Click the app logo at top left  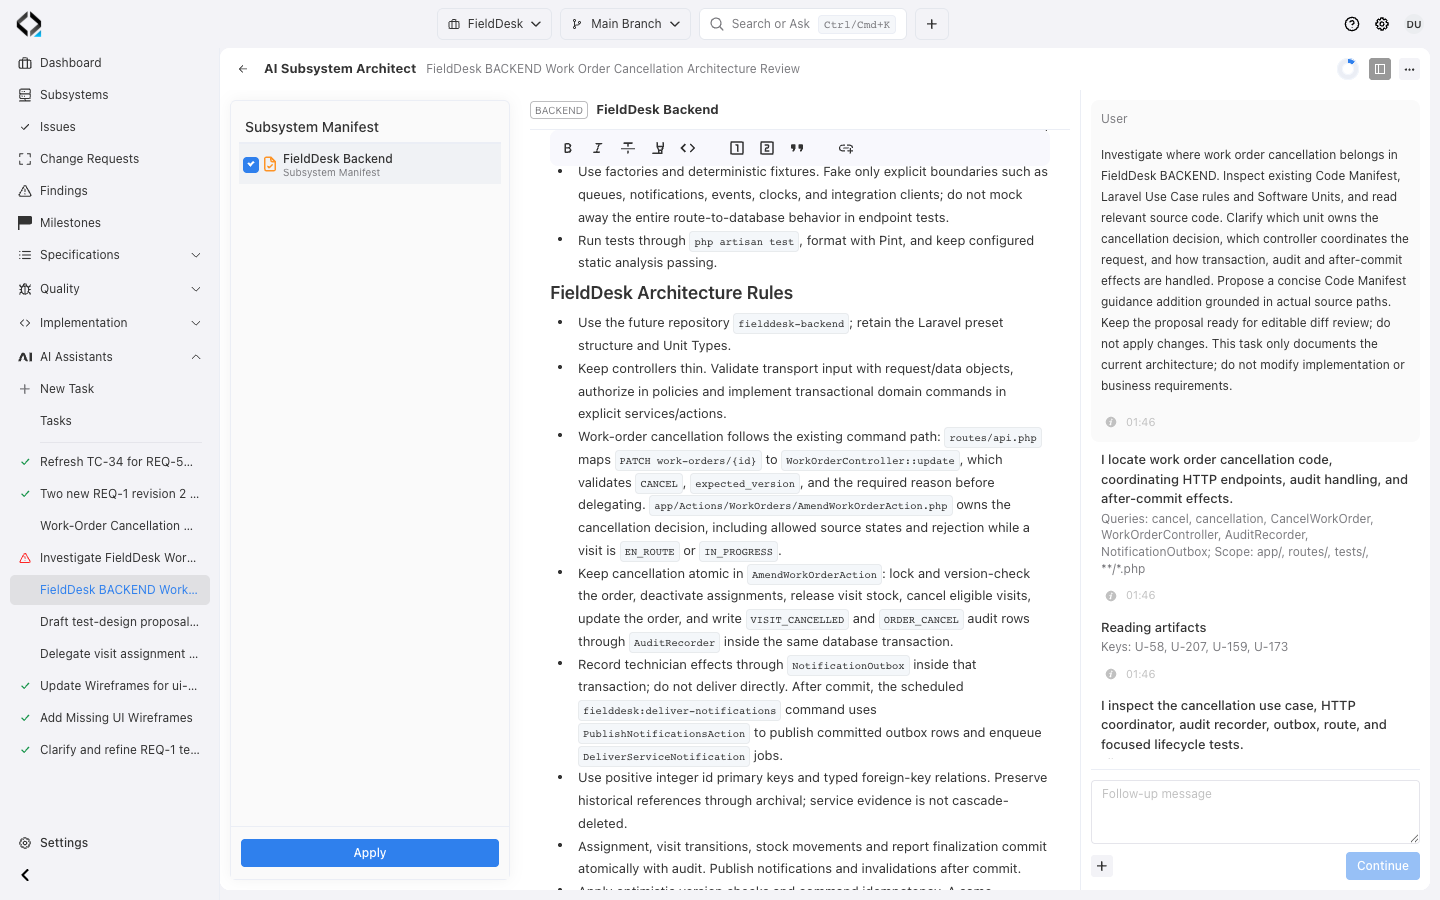click(x=29, y=24)
